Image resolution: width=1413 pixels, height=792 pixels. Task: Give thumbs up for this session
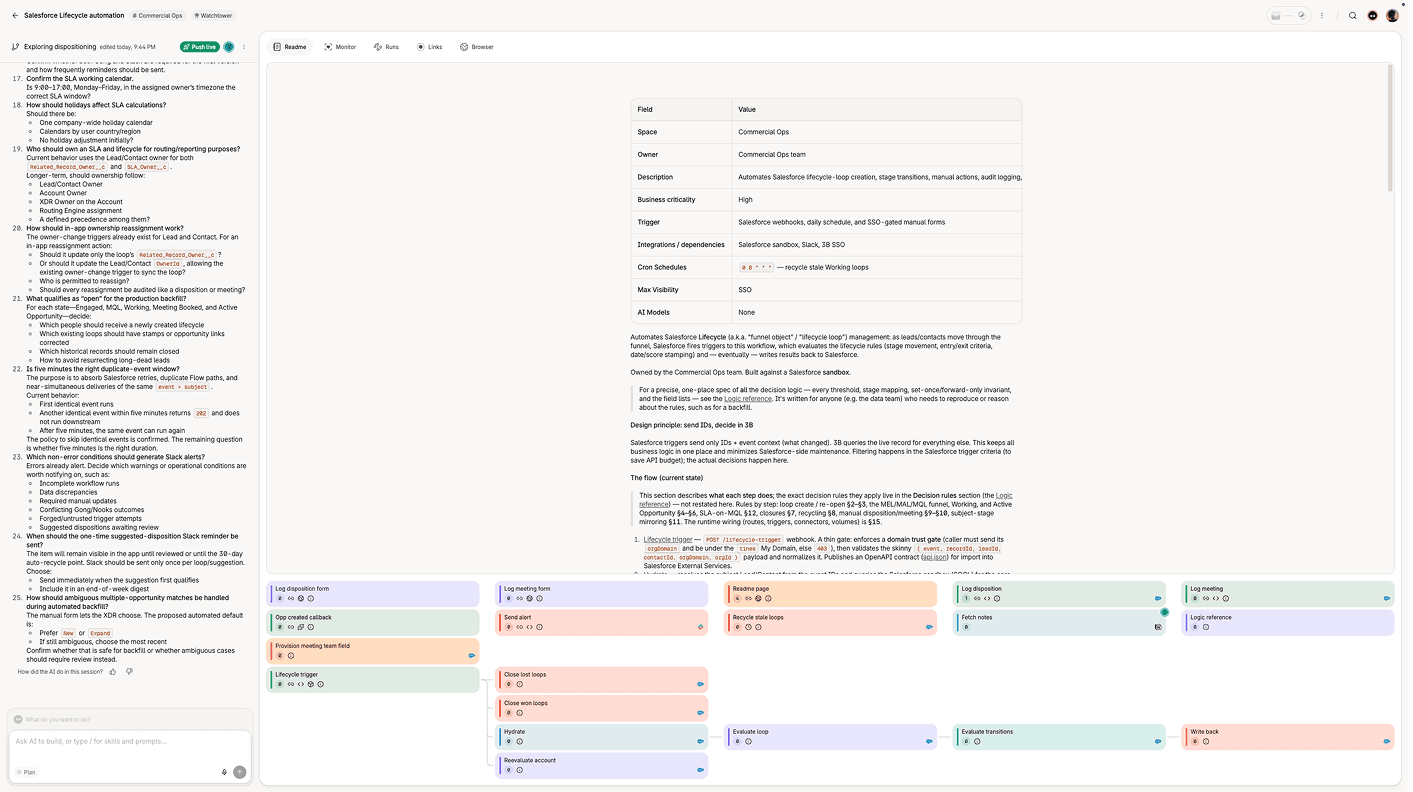point(113,672)
